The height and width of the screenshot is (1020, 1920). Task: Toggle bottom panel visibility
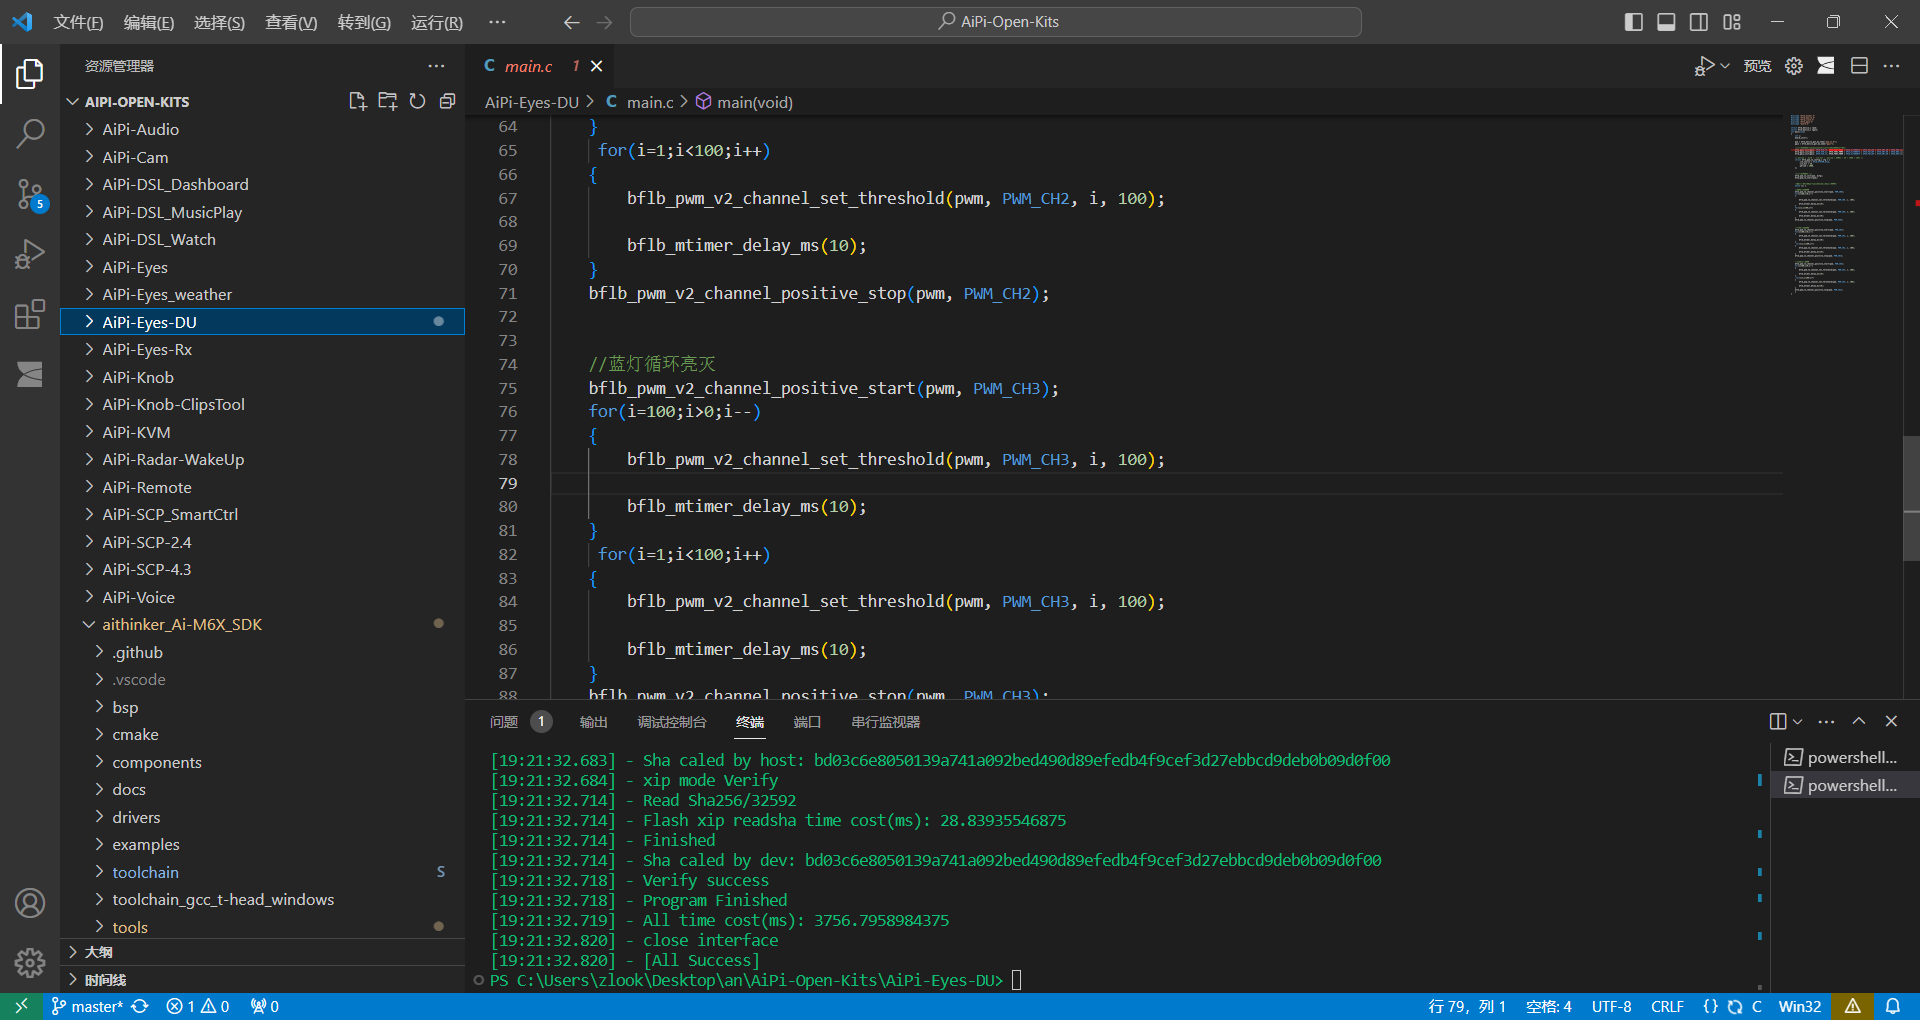pyautogui.click(x=1666, y=22)
